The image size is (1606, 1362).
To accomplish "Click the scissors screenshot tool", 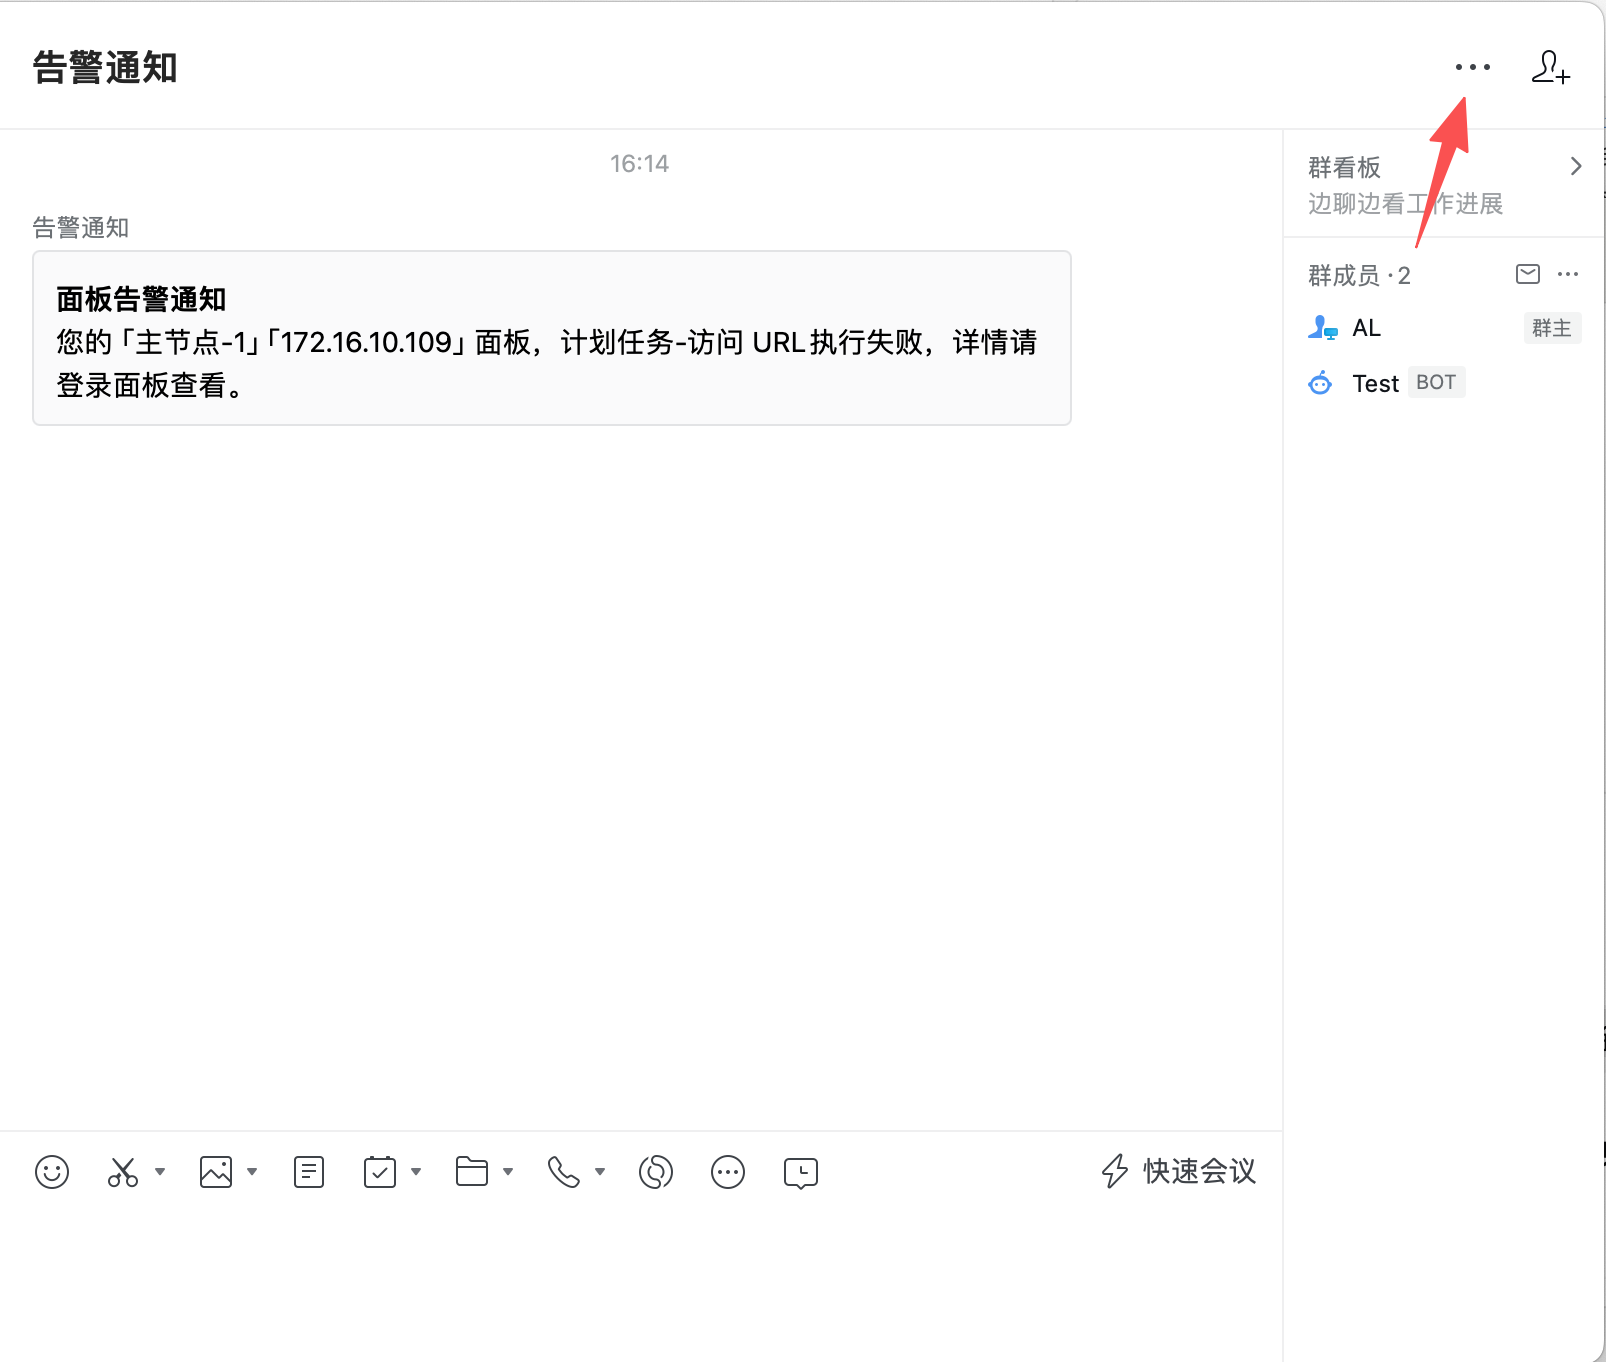I will pyautogui.click(x=122, y=1171).
